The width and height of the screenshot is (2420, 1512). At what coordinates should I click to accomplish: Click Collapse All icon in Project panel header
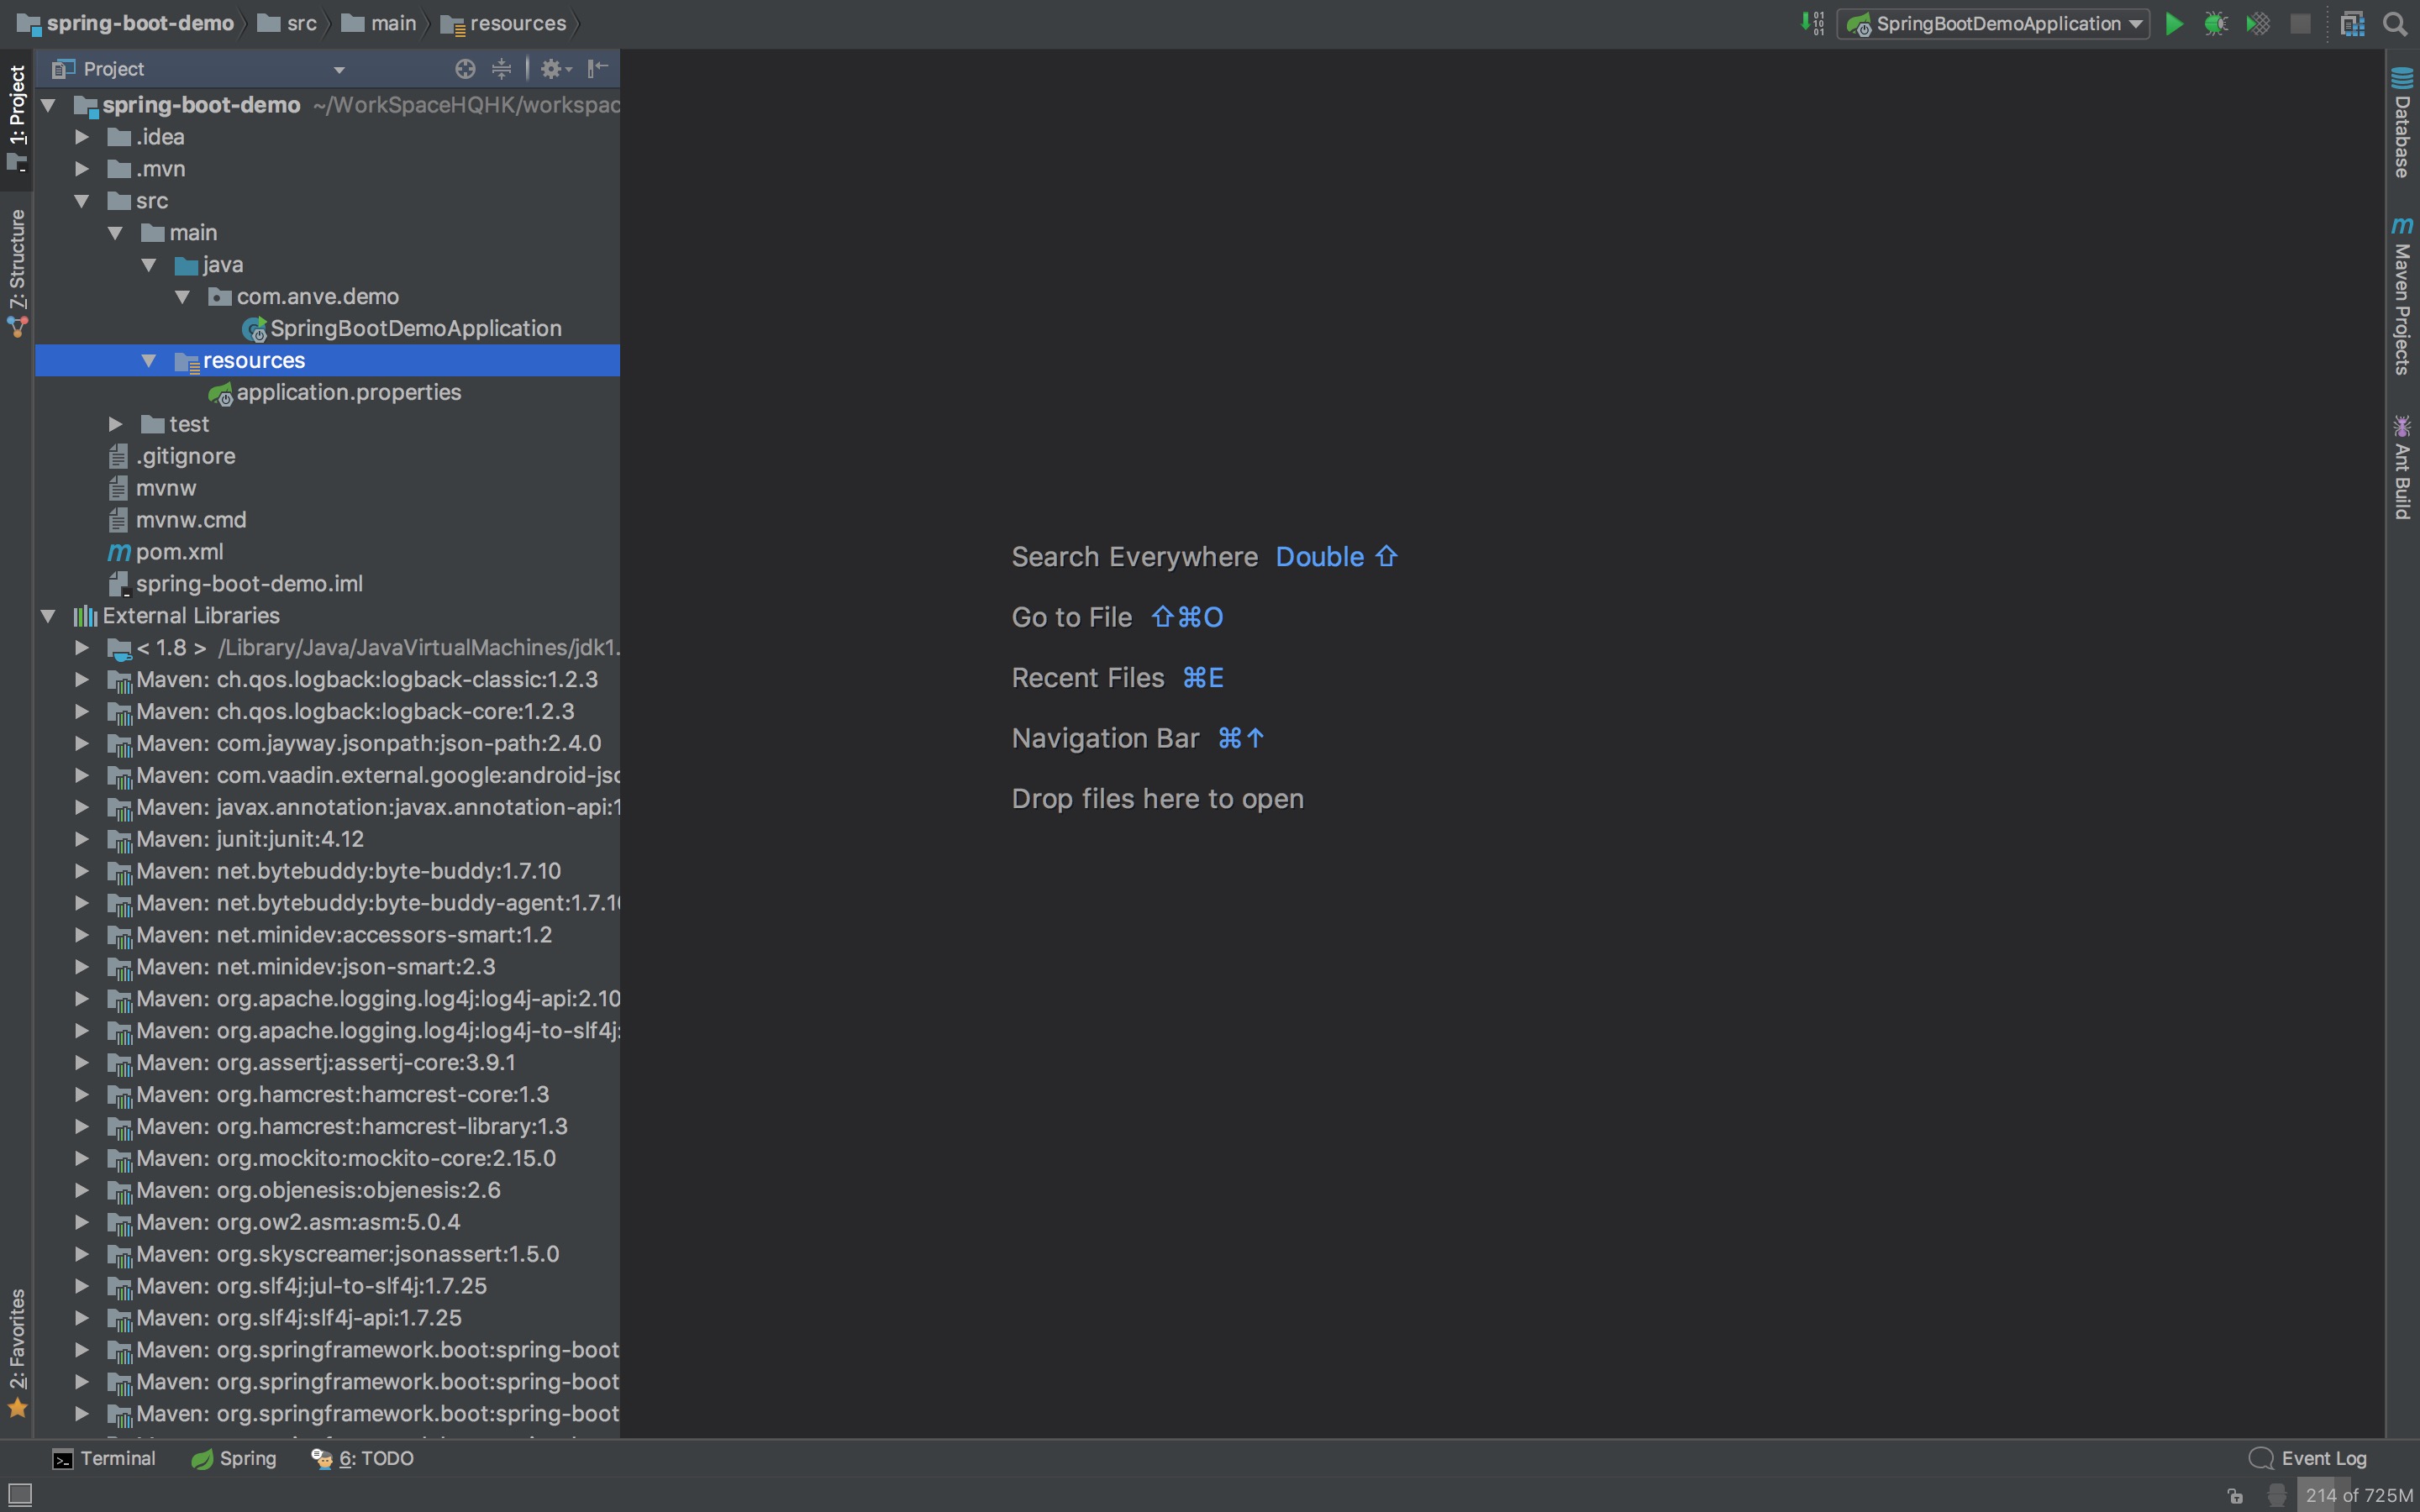(x=502, y=68)
